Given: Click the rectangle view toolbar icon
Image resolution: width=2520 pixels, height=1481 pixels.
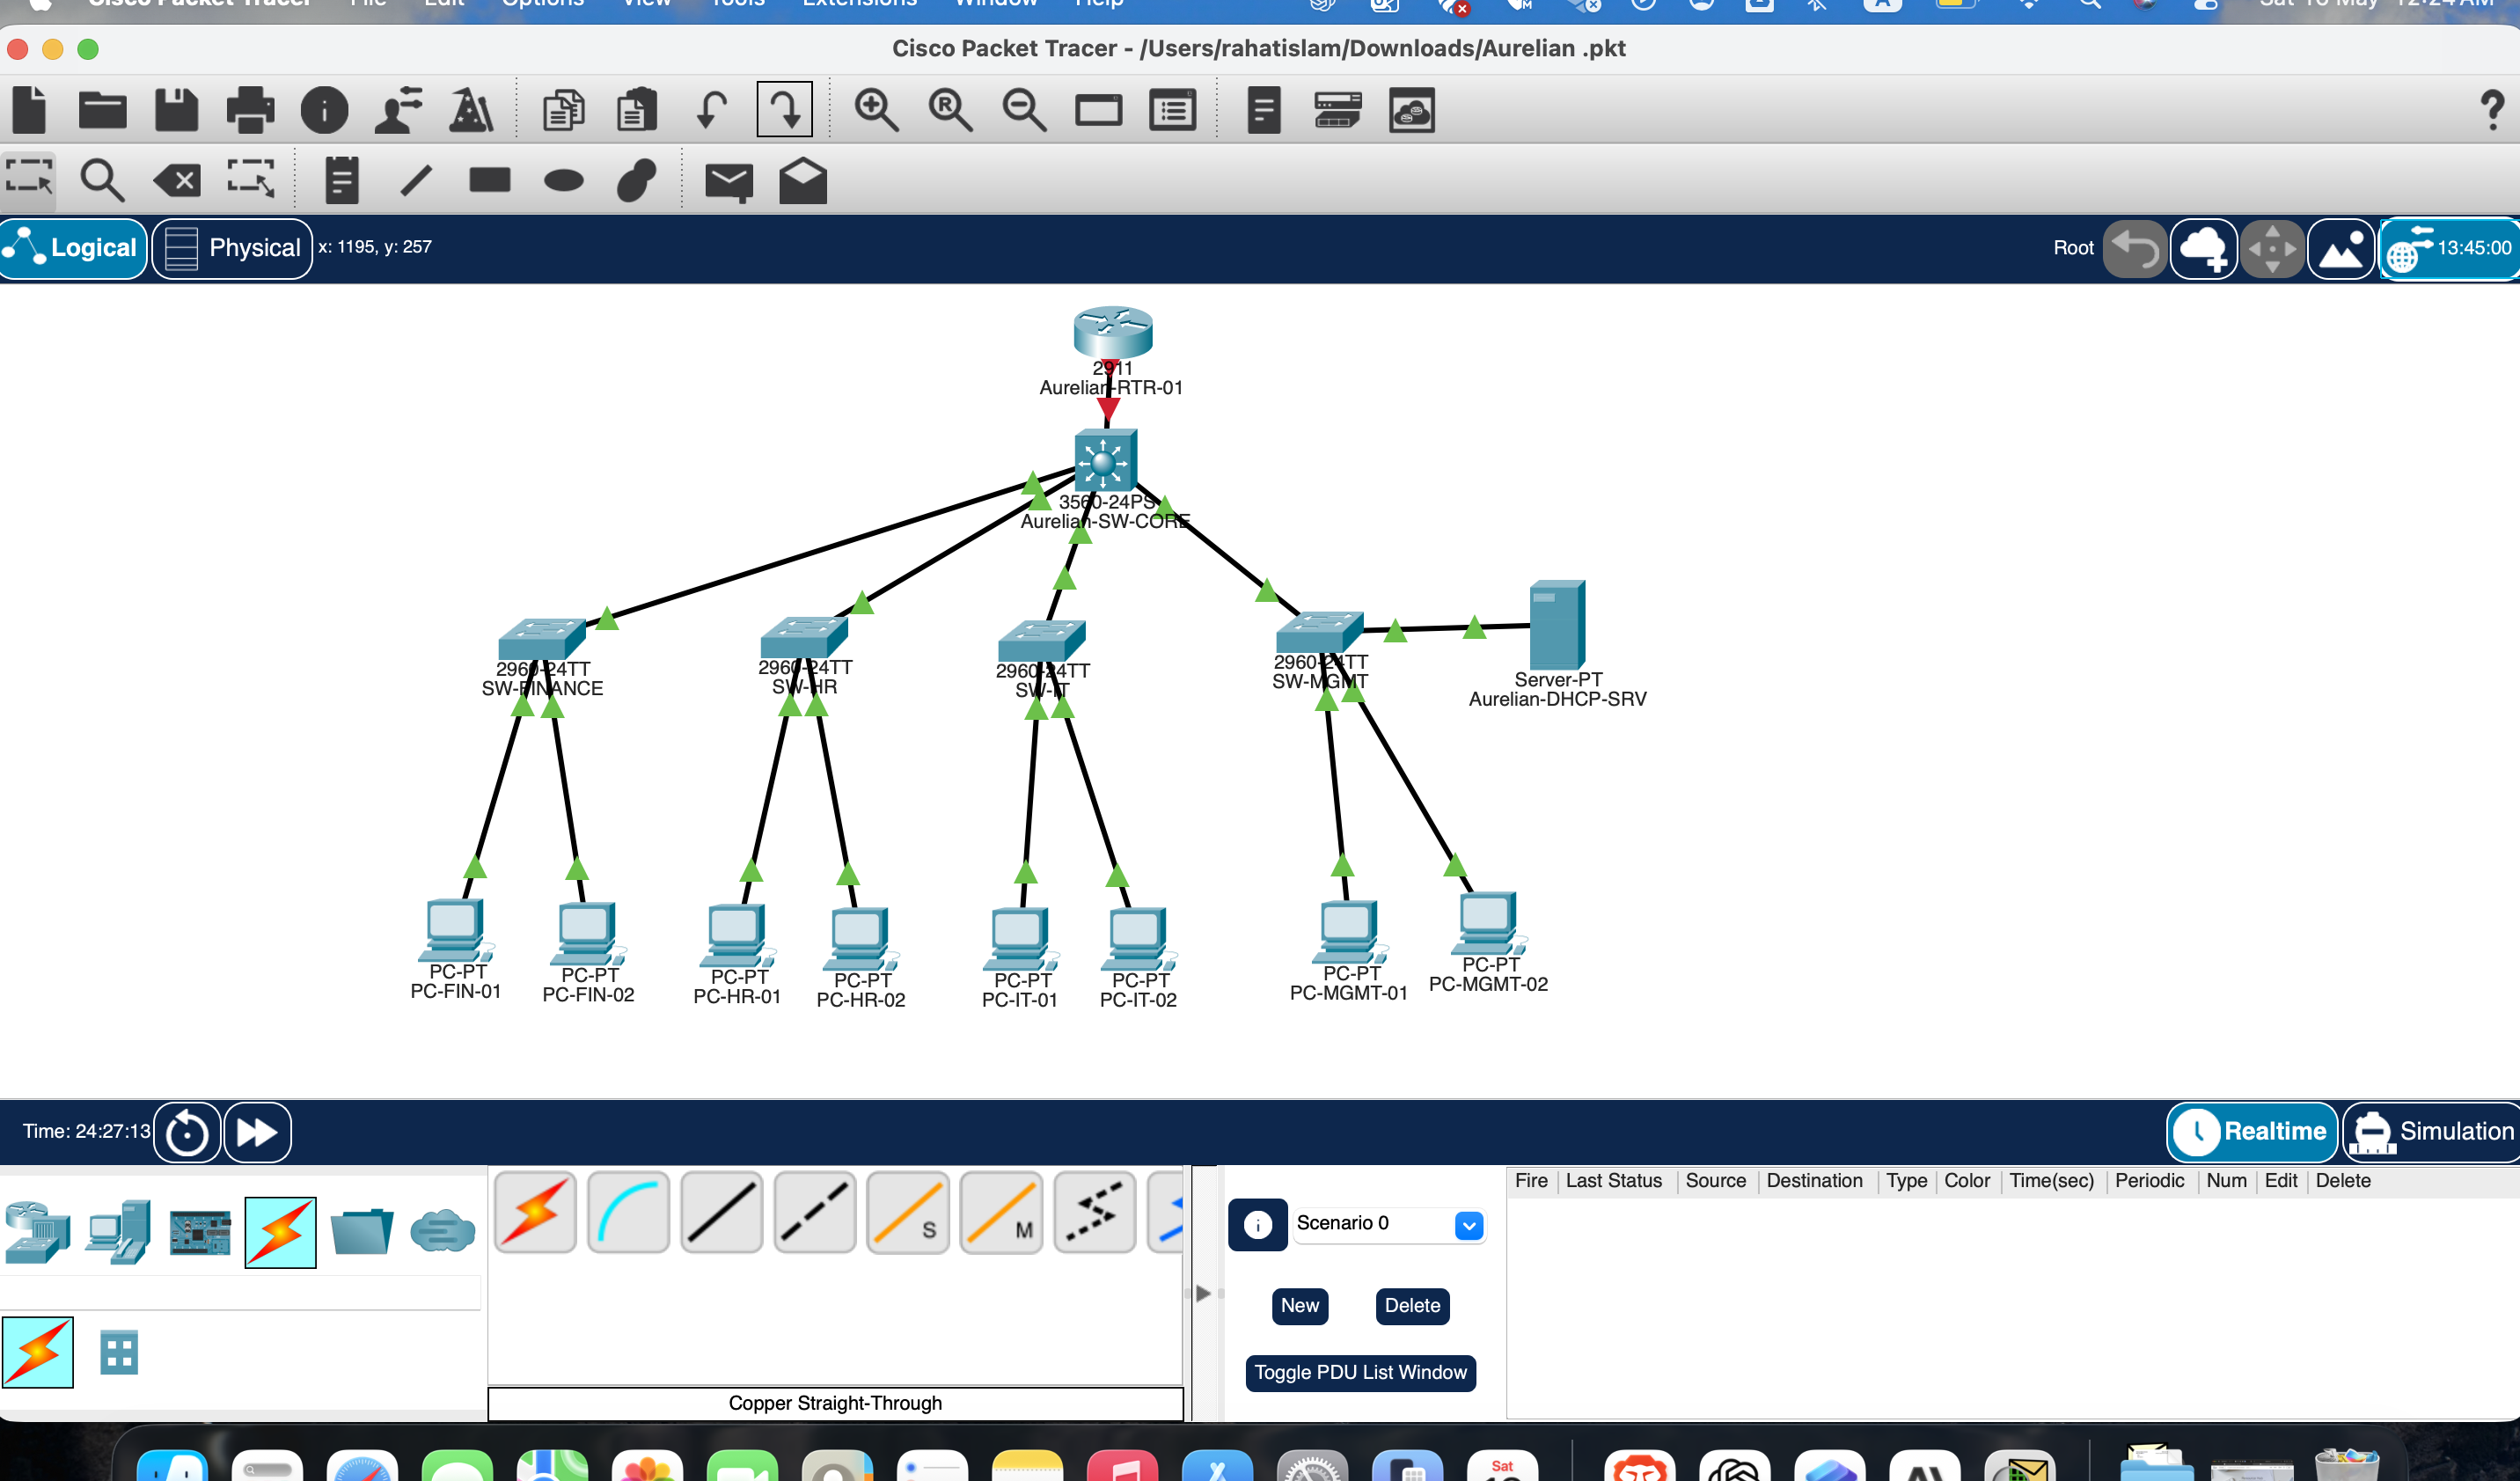Looking at the screenshot, I should pyautogui.click(x=1098, y=110).
